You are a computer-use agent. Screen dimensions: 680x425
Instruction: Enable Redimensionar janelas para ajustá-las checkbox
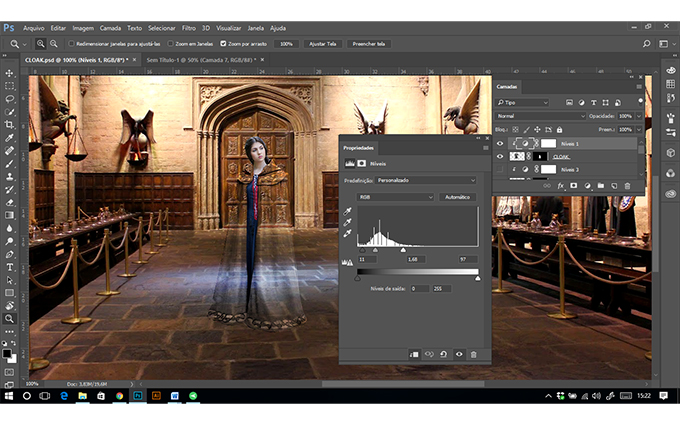click(72, 44)
